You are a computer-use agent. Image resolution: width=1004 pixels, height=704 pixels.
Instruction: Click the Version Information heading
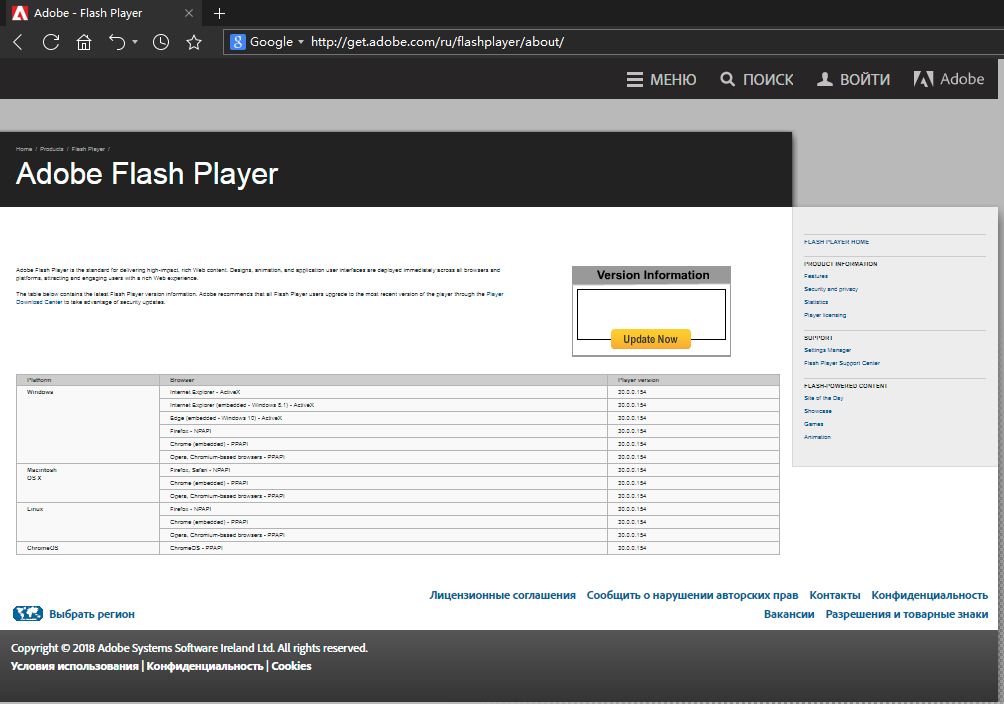pos(652,275)
